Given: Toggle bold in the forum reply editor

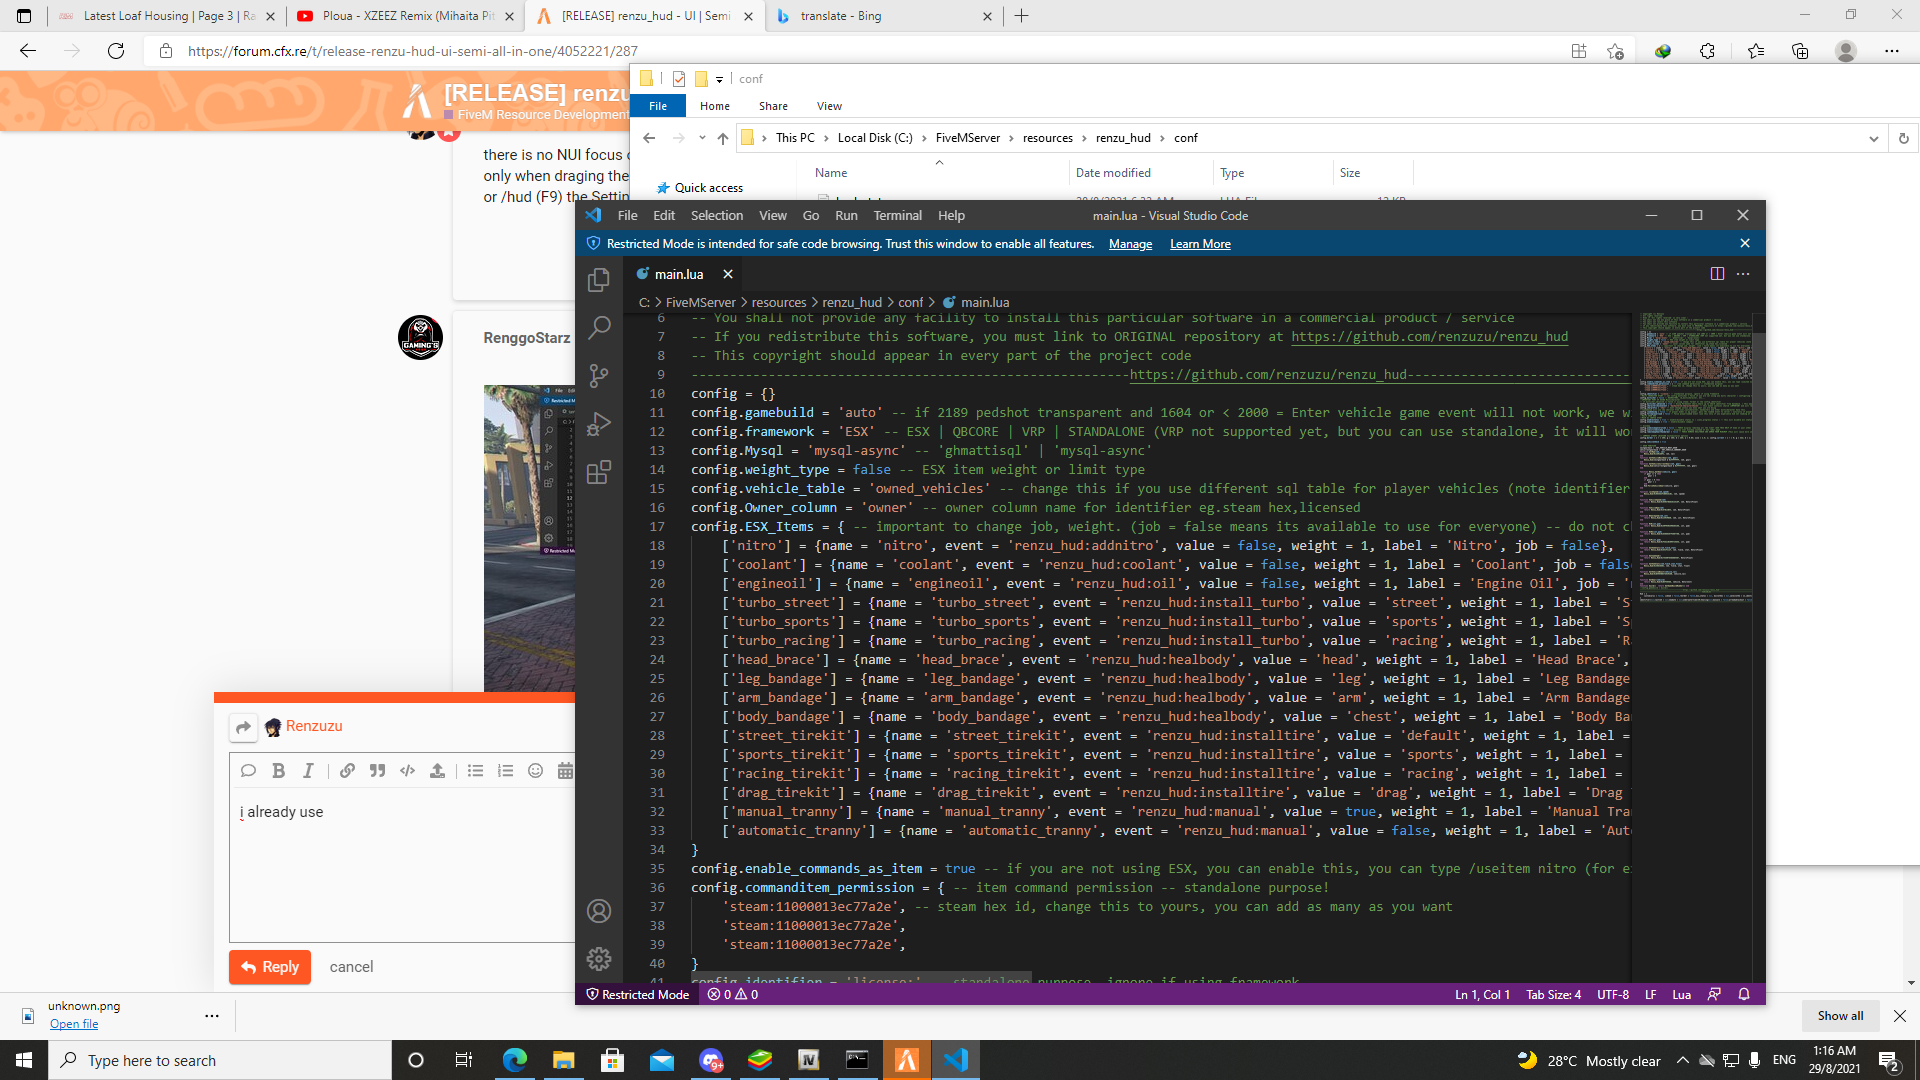Looking at the screenshot, I should 279,770.
